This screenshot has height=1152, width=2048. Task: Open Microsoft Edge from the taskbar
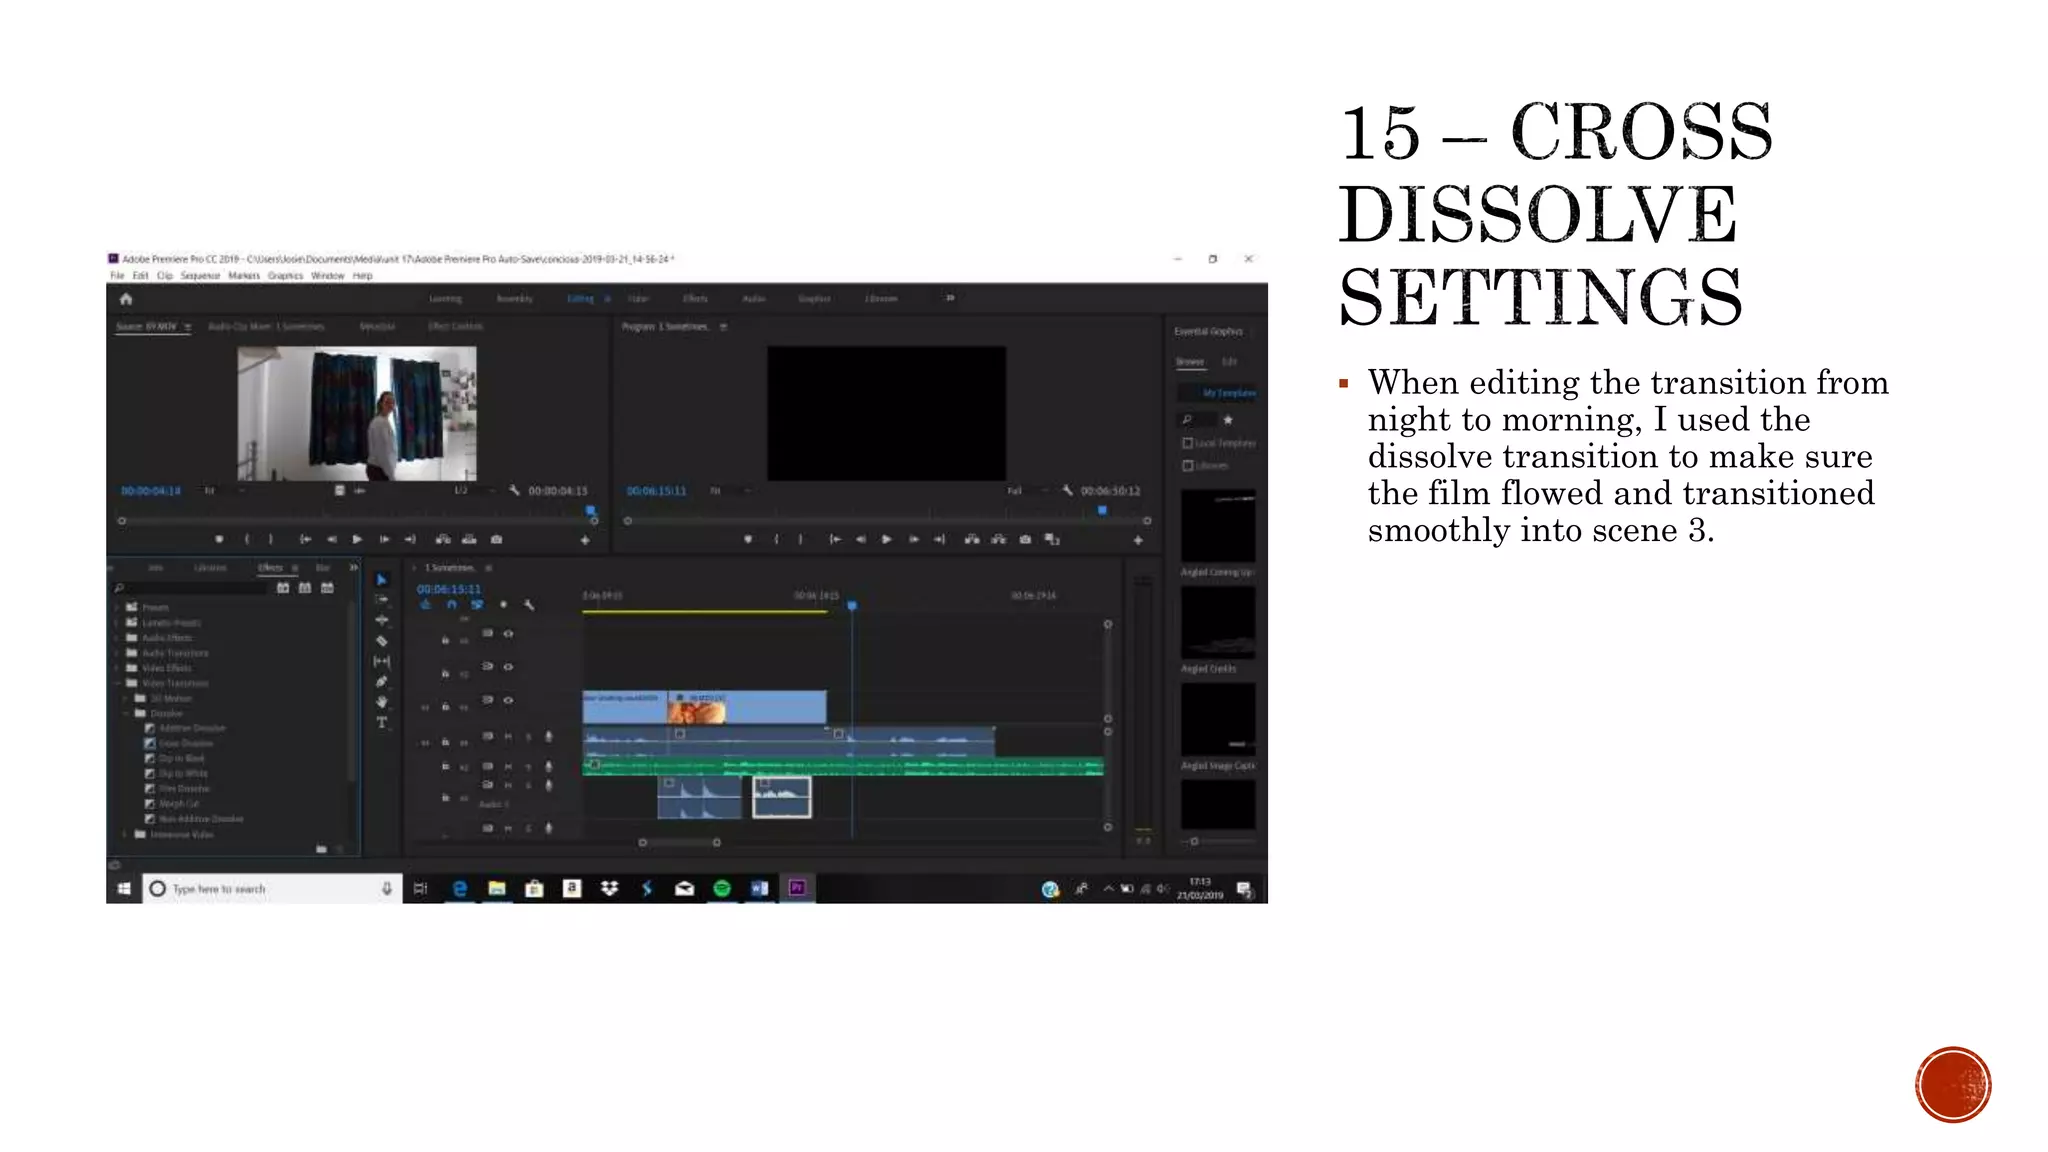click(x=459, y=888)
